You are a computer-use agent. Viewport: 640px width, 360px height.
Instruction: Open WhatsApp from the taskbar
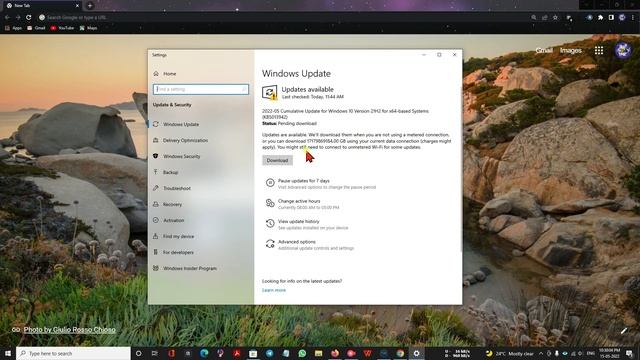[x=302, y=353]
